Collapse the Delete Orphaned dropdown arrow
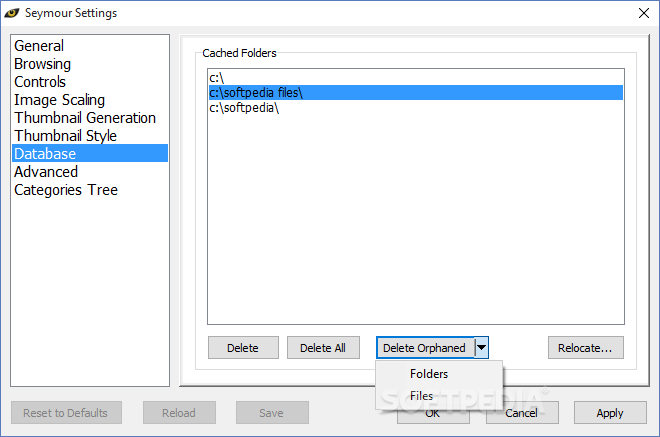 (x=482, y=348)
